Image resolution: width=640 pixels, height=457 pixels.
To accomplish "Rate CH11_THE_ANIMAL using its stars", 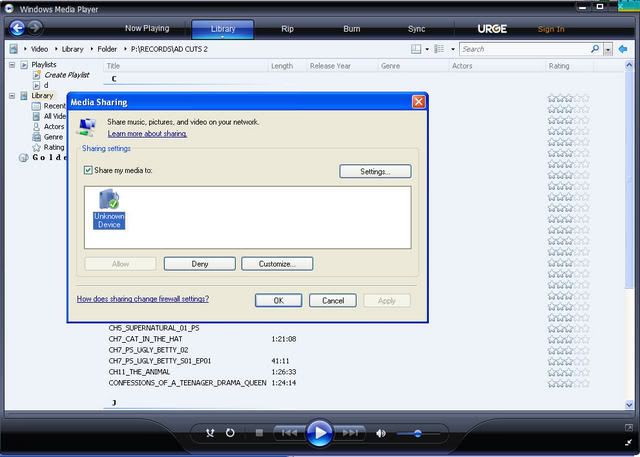I will coord(569,372).
